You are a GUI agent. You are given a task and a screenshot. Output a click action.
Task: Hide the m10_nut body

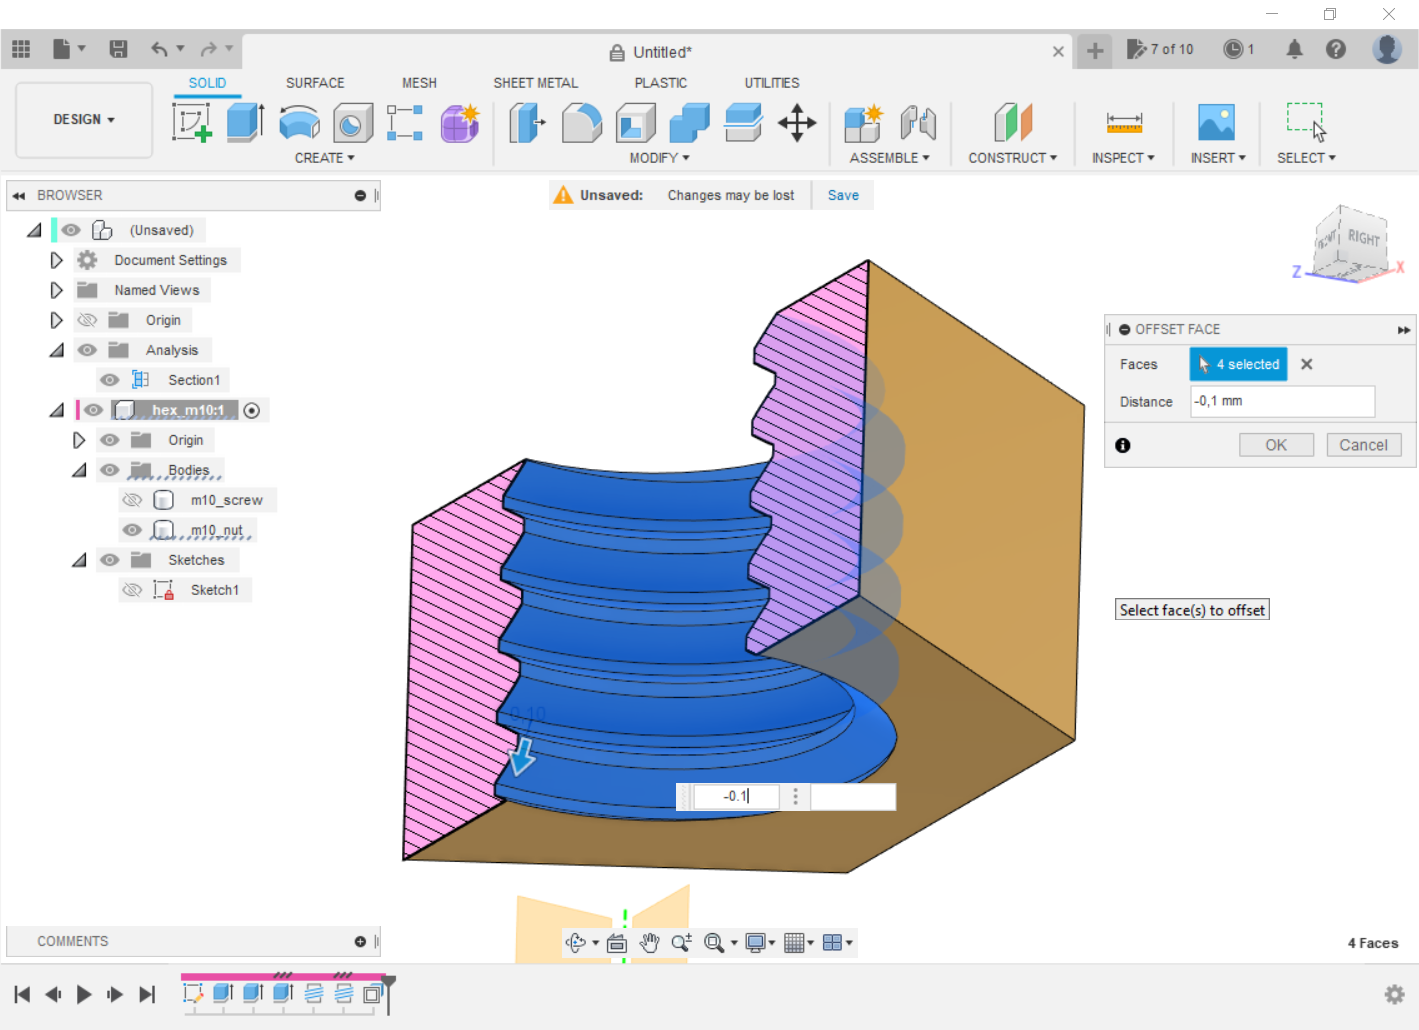coord(132,530)
